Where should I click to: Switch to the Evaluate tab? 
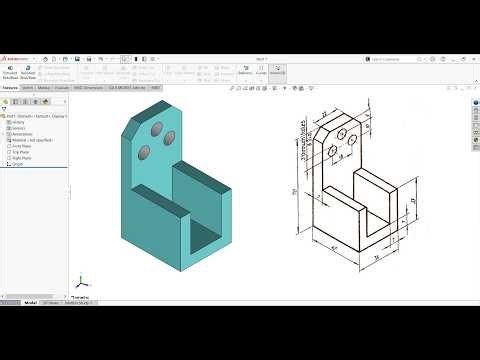tap(62, 88)
